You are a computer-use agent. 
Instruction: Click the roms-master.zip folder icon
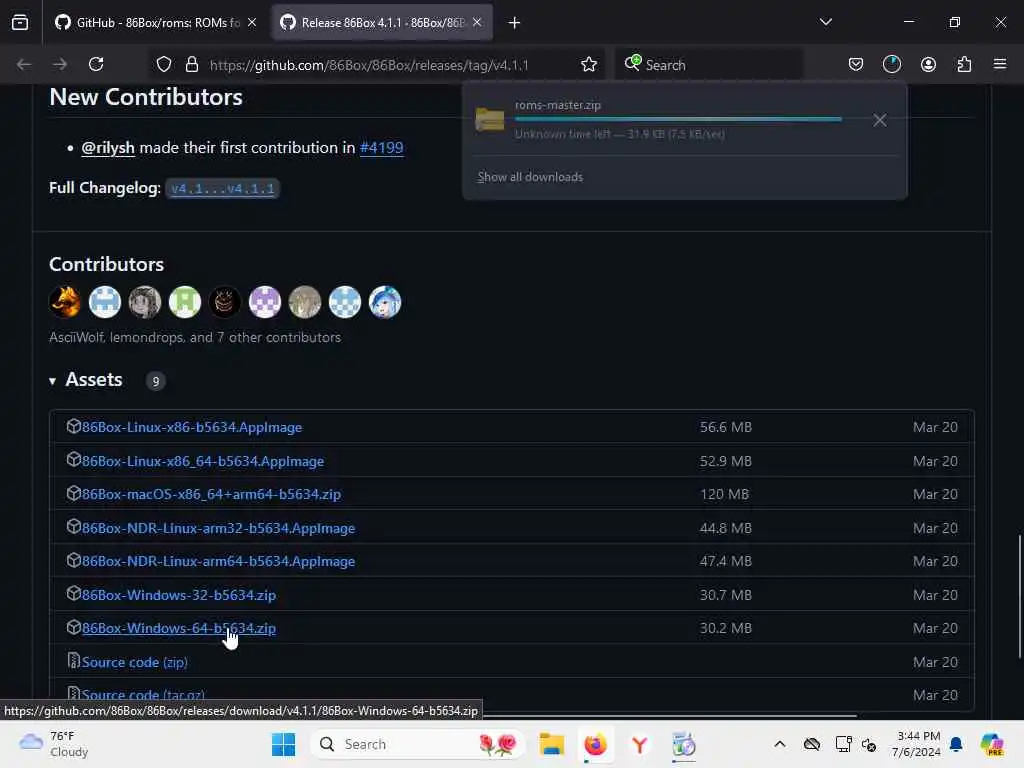pyautogui.click(x=490, y=119)
